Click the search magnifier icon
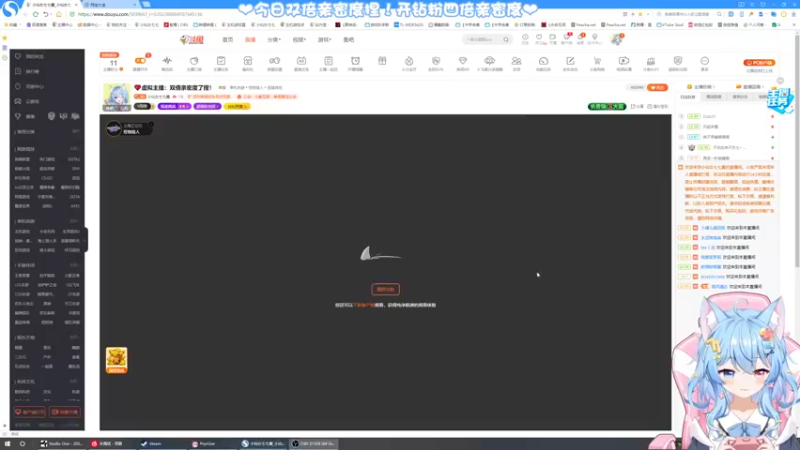The width and height of the screenshot is (800, 450). pos(506,39)
